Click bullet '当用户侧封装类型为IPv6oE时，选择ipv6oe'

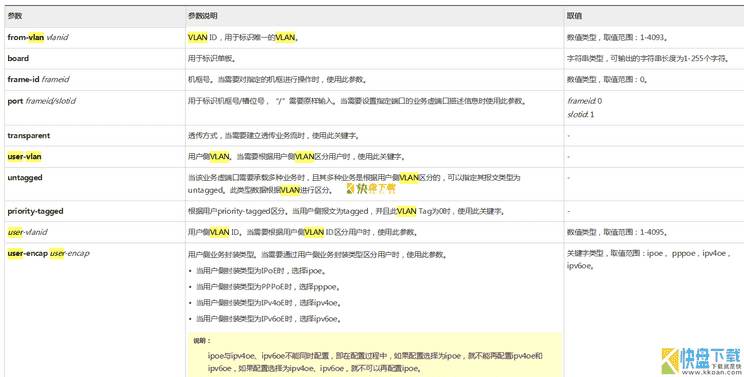(x=269, y=319)
